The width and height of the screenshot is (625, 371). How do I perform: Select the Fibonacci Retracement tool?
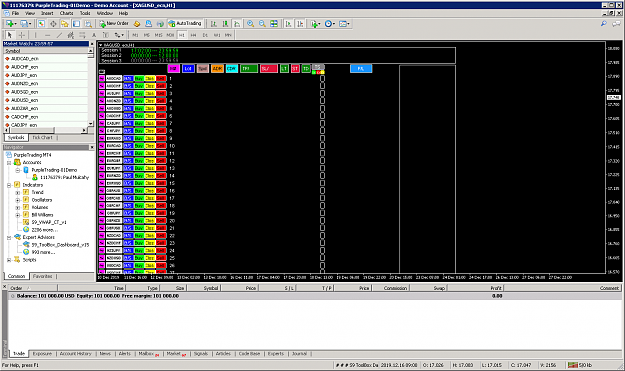coord(83,35)
